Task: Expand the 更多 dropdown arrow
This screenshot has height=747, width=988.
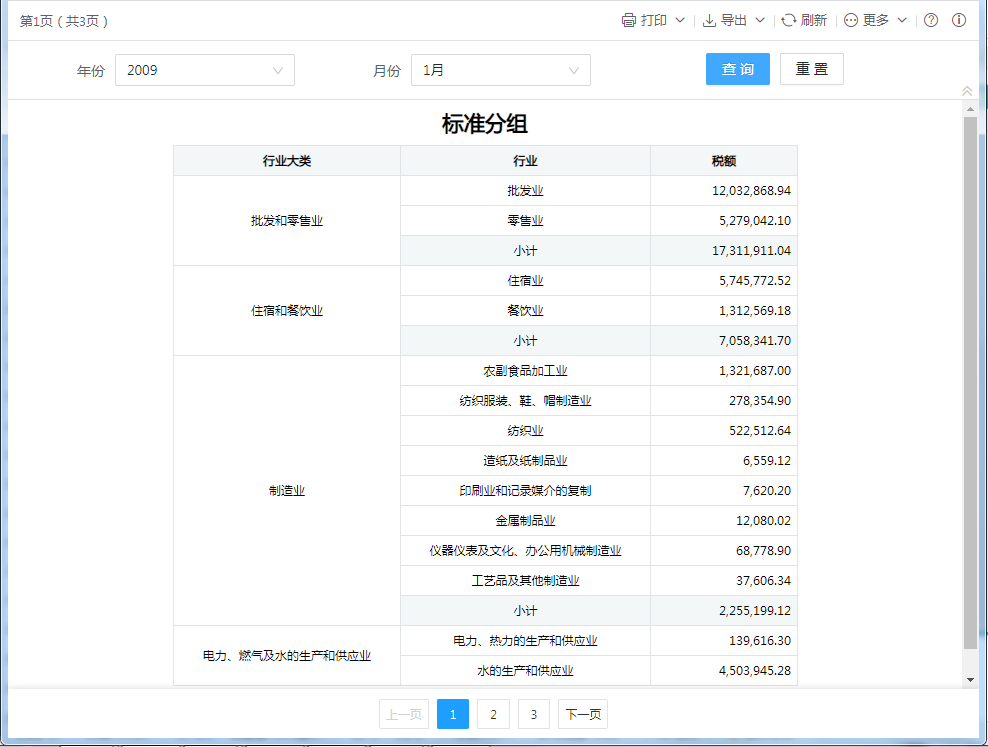Action: coord(902,20)
